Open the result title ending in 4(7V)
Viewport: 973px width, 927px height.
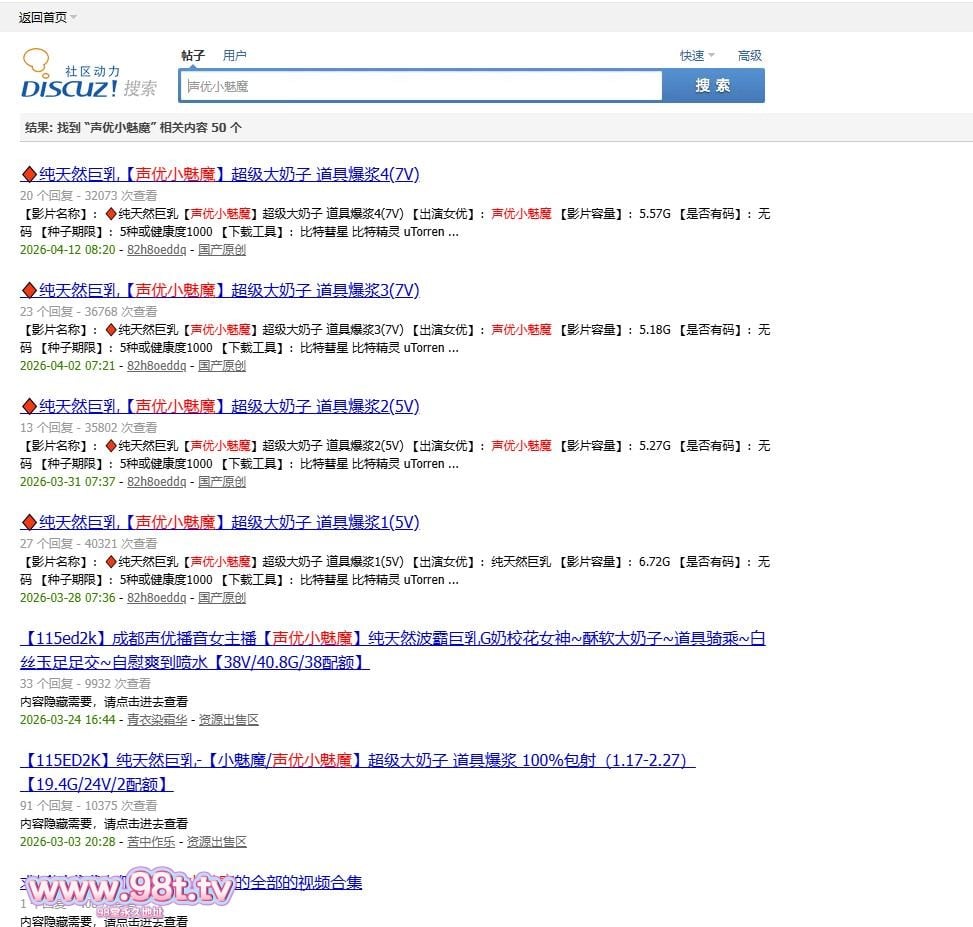click(x=228, y=174)
